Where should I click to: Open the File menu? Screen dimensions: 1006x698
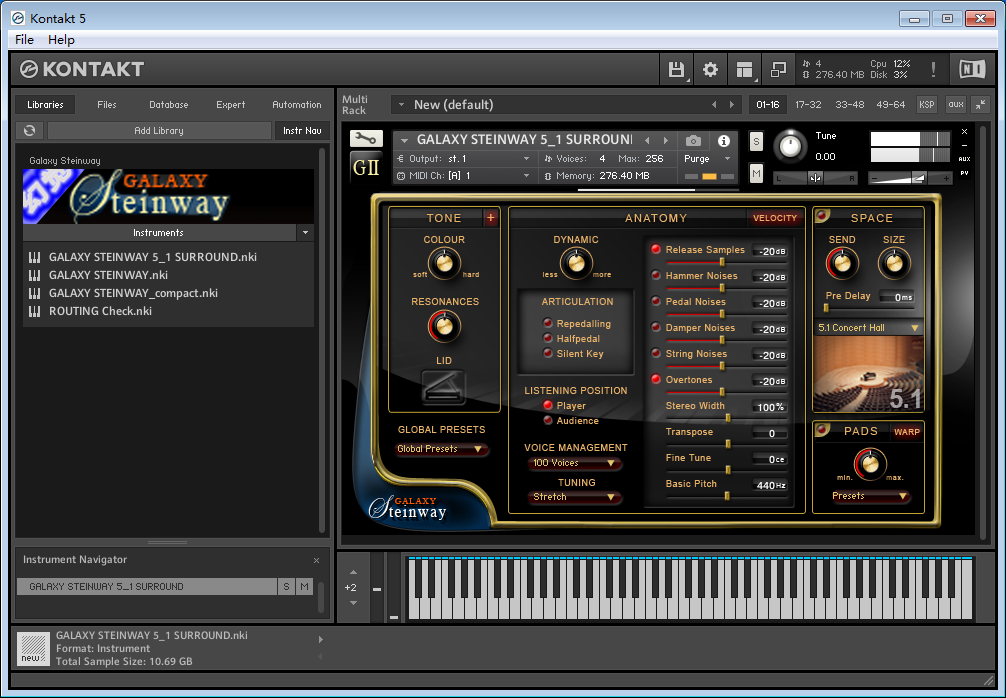click(24, 39)
